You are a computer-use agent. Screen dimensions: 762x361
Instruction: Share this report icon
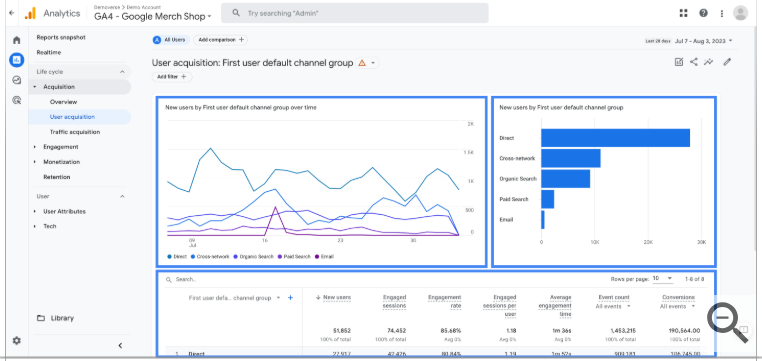click(x=693, y=62)
